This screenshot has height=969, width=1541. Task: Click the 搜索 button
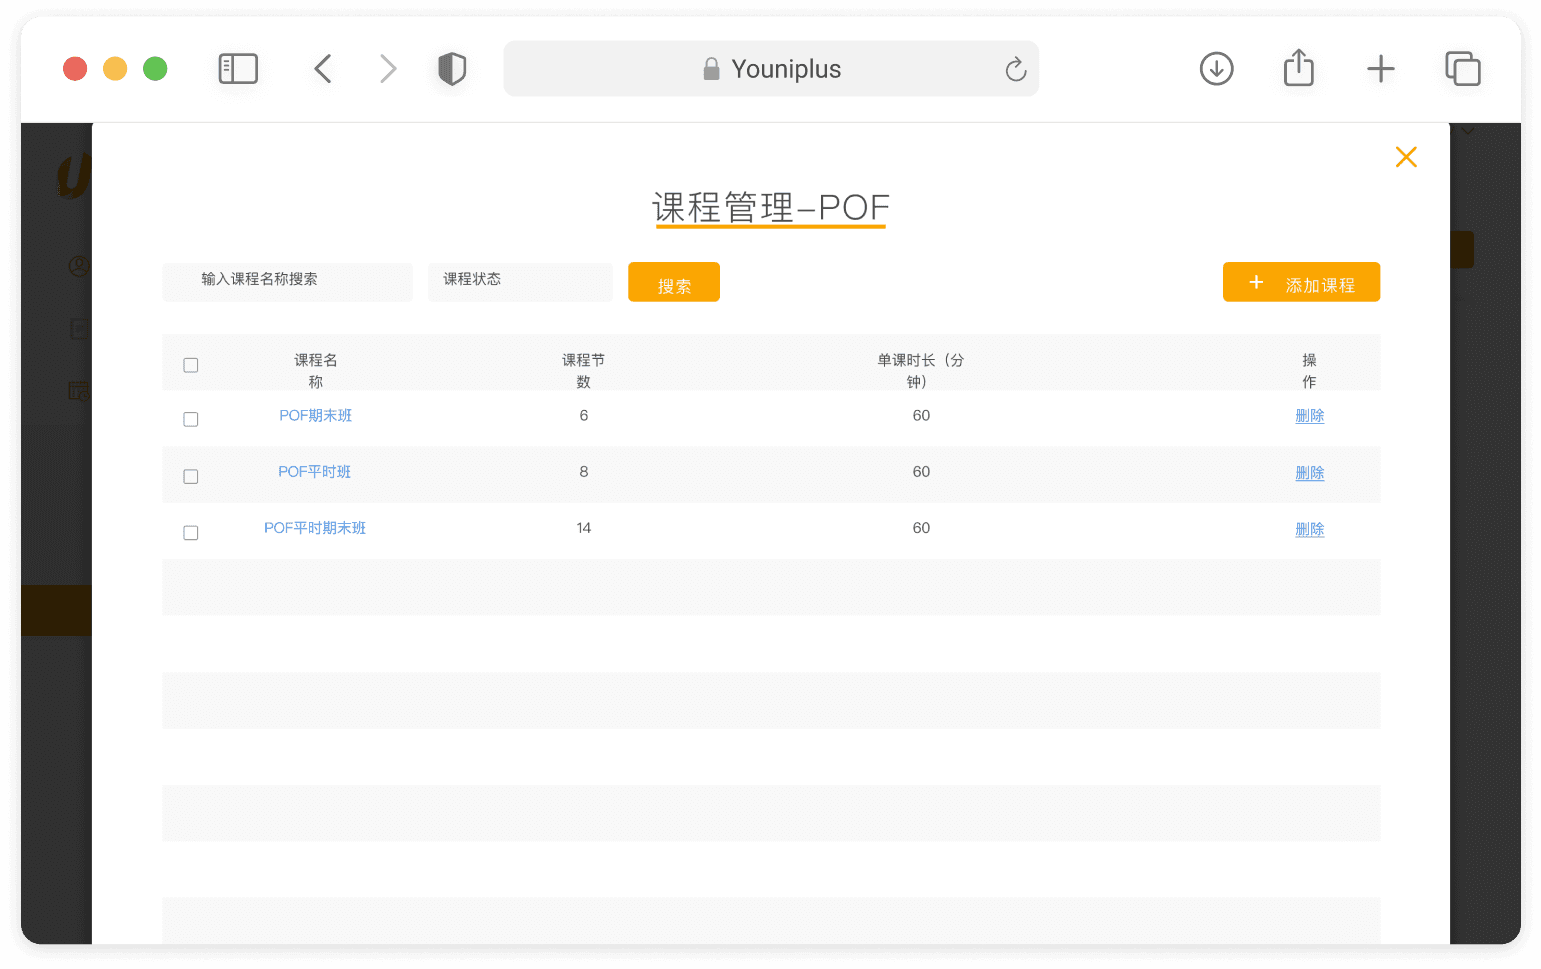point(674,282)
